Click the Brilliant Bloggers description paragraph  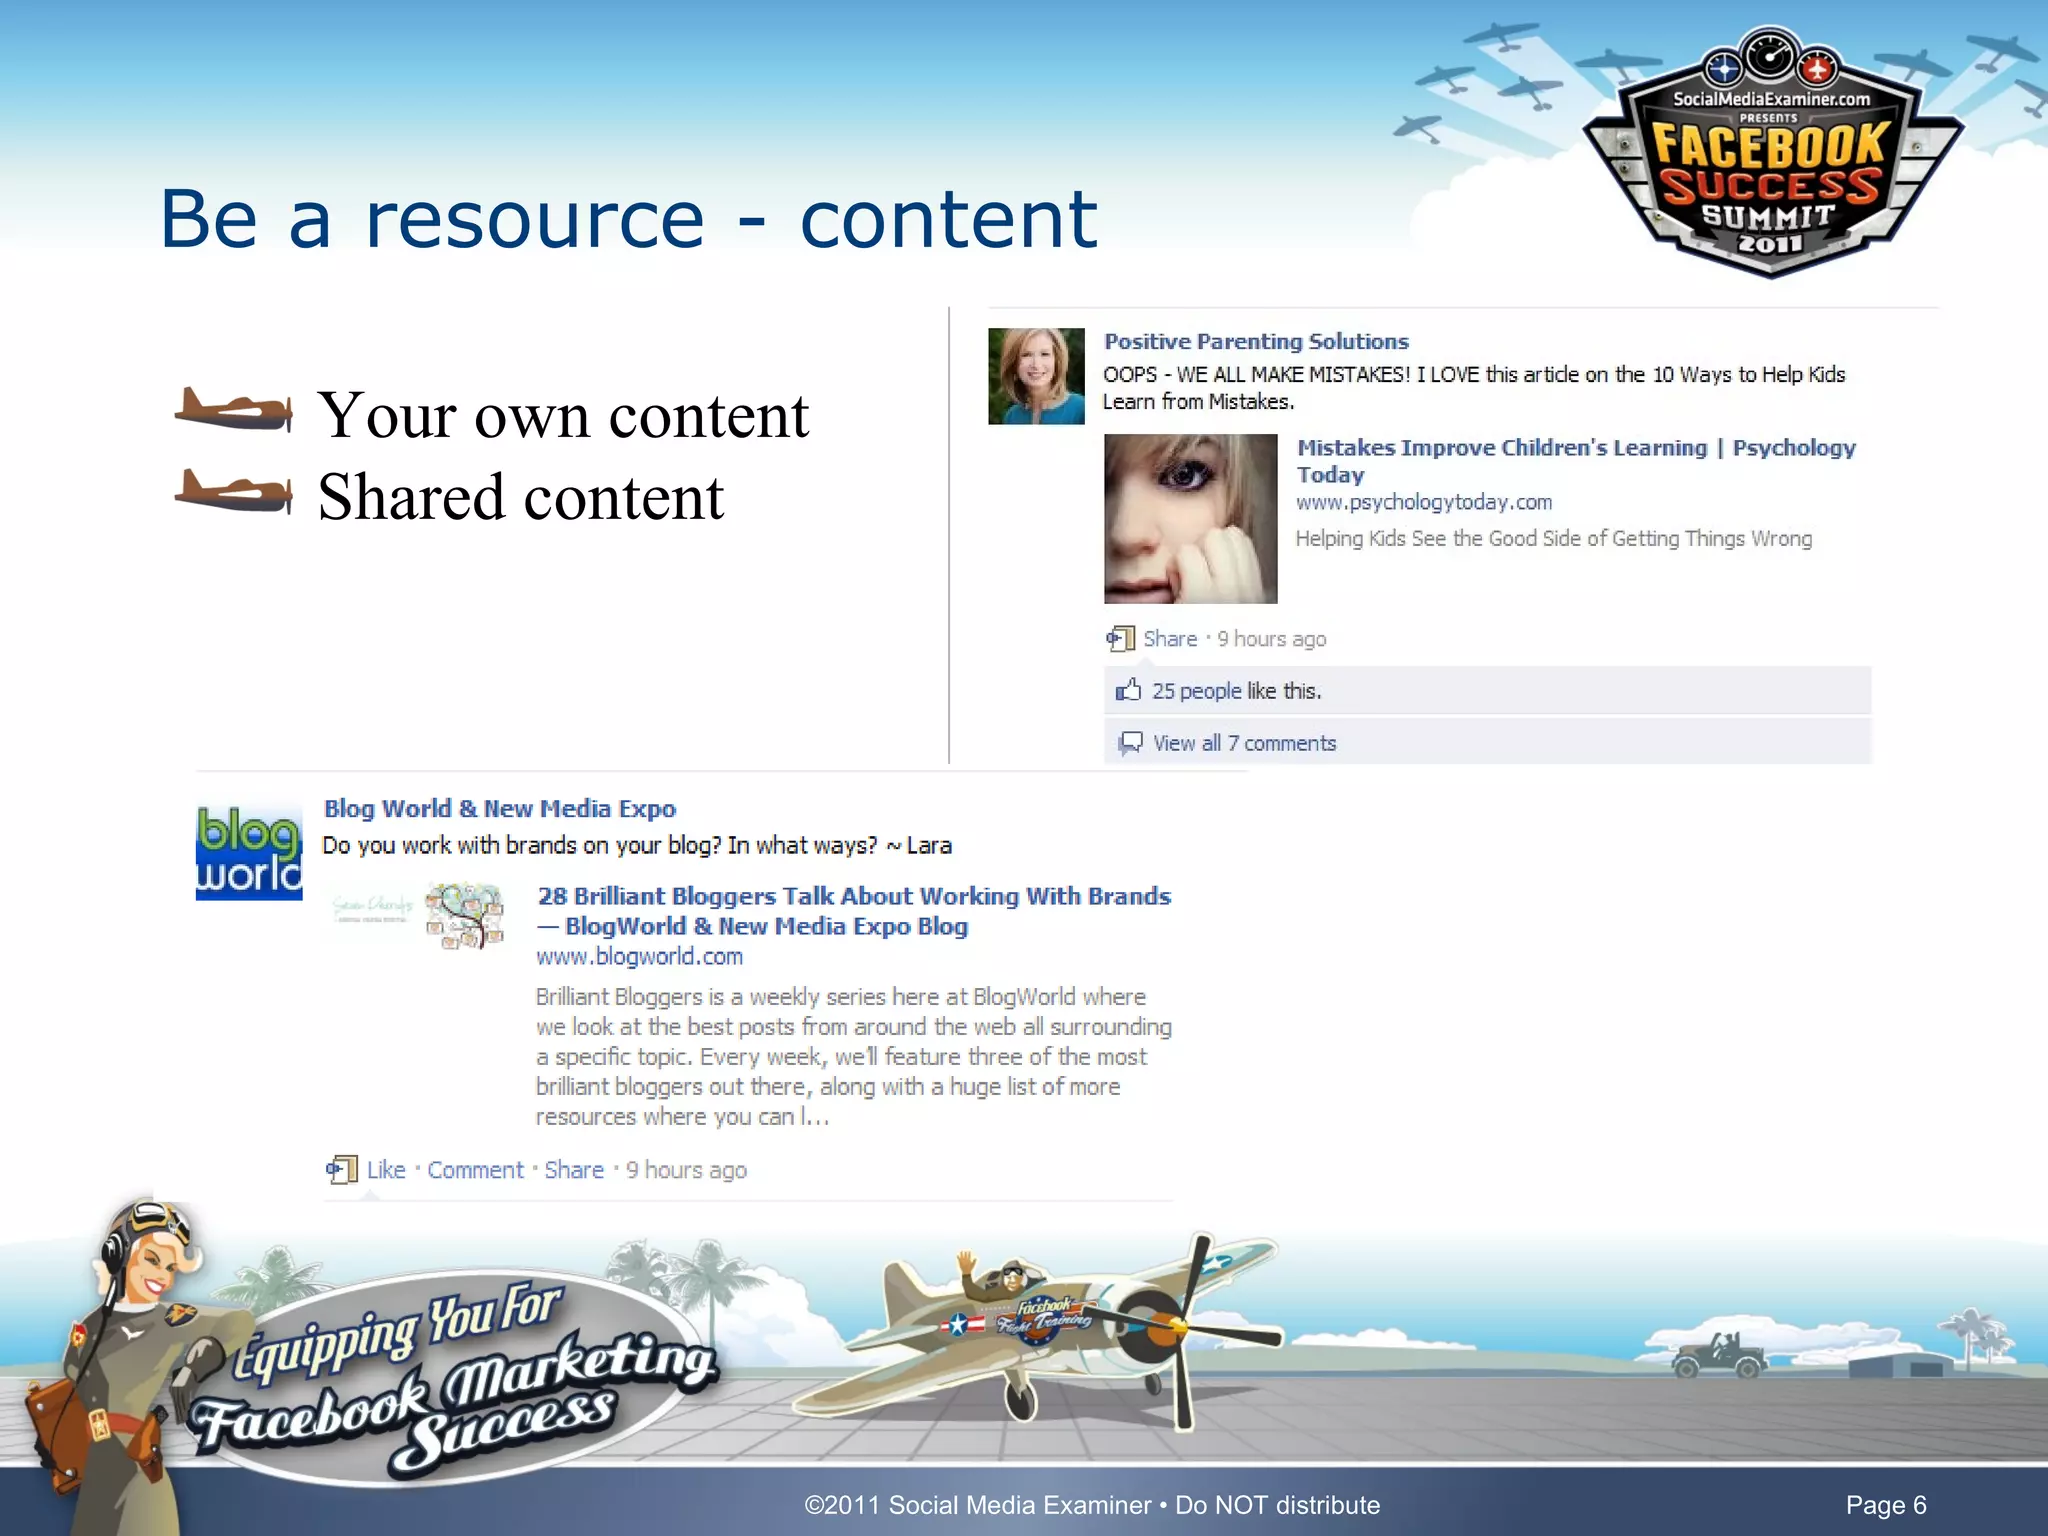pos(854,1057)
